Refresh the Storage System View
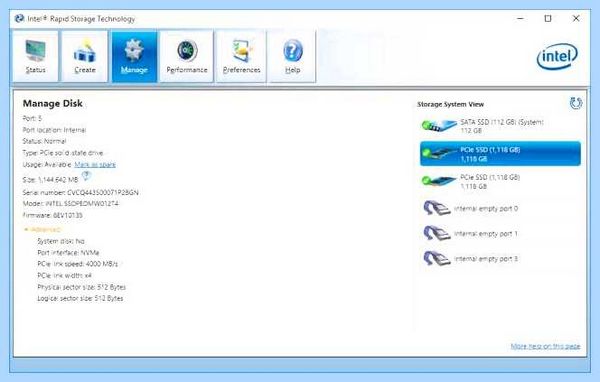600x382 pixels. coord(576,103)
